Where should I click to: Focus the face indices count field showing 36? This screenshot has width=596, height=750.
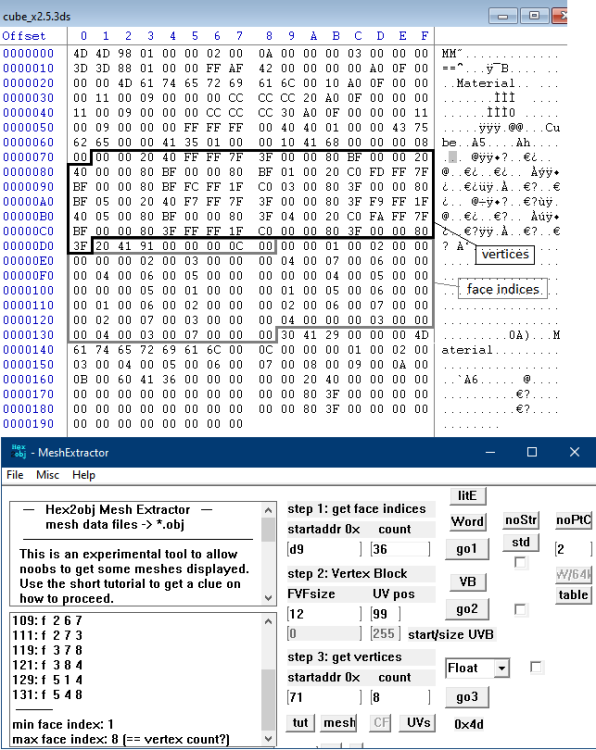click(x=400, y=549)
